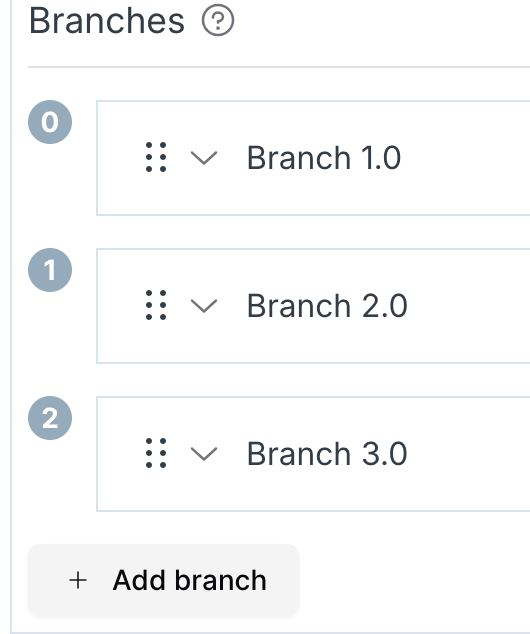The height and width of the screenshot is (634, 530).
Task: Click the circular badge numbered 2
Action: click(50, 418)
